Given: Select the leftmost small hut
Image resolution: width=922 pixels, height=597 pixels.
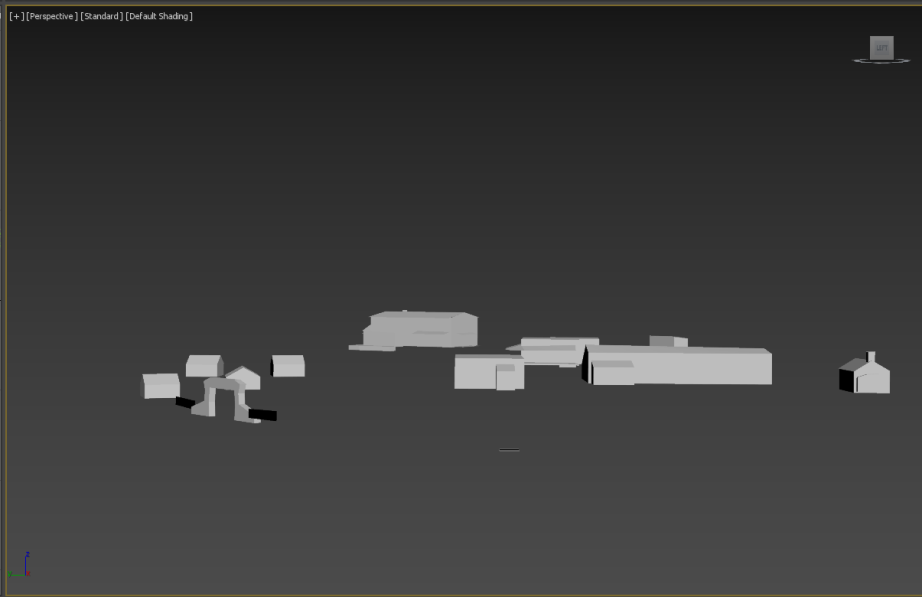Looking at the screenshot, I should click(x=161, y=386).
